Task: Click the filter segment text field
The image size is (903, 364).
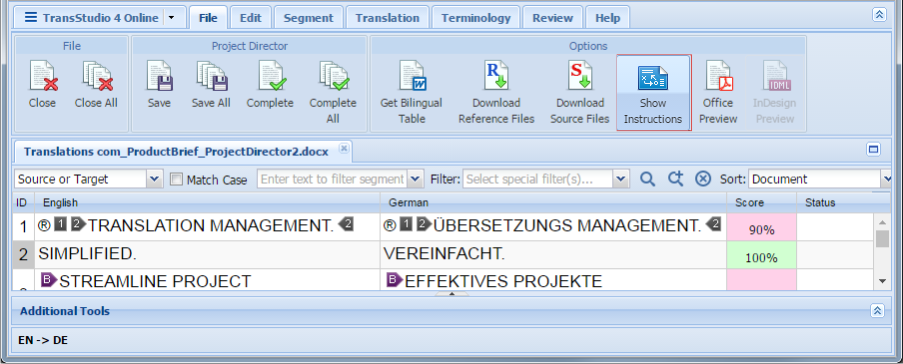Action: click(x=333, y=180)
